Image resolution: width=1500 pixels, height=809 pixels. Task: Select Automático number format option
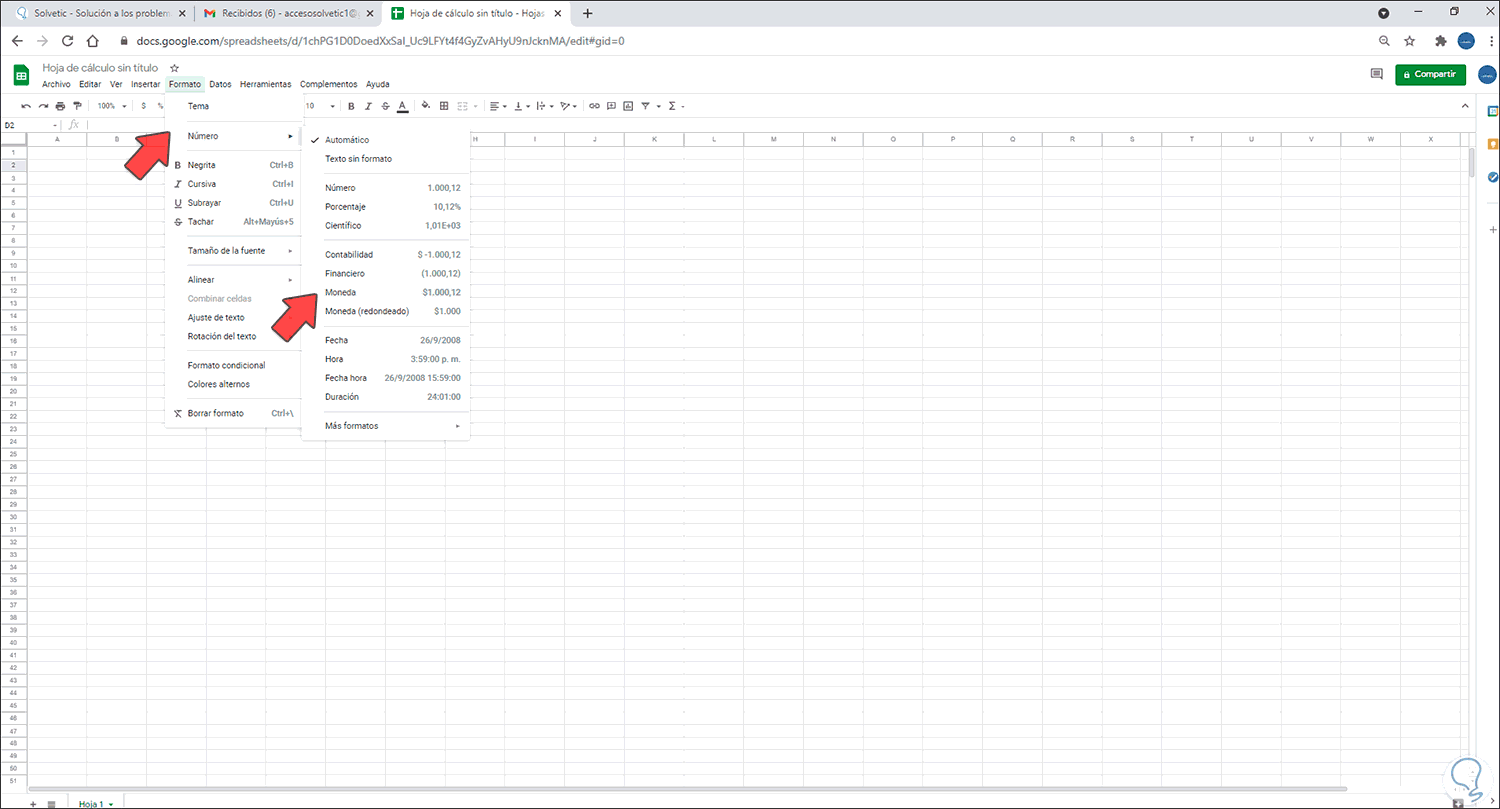click(x=345, y=139)
